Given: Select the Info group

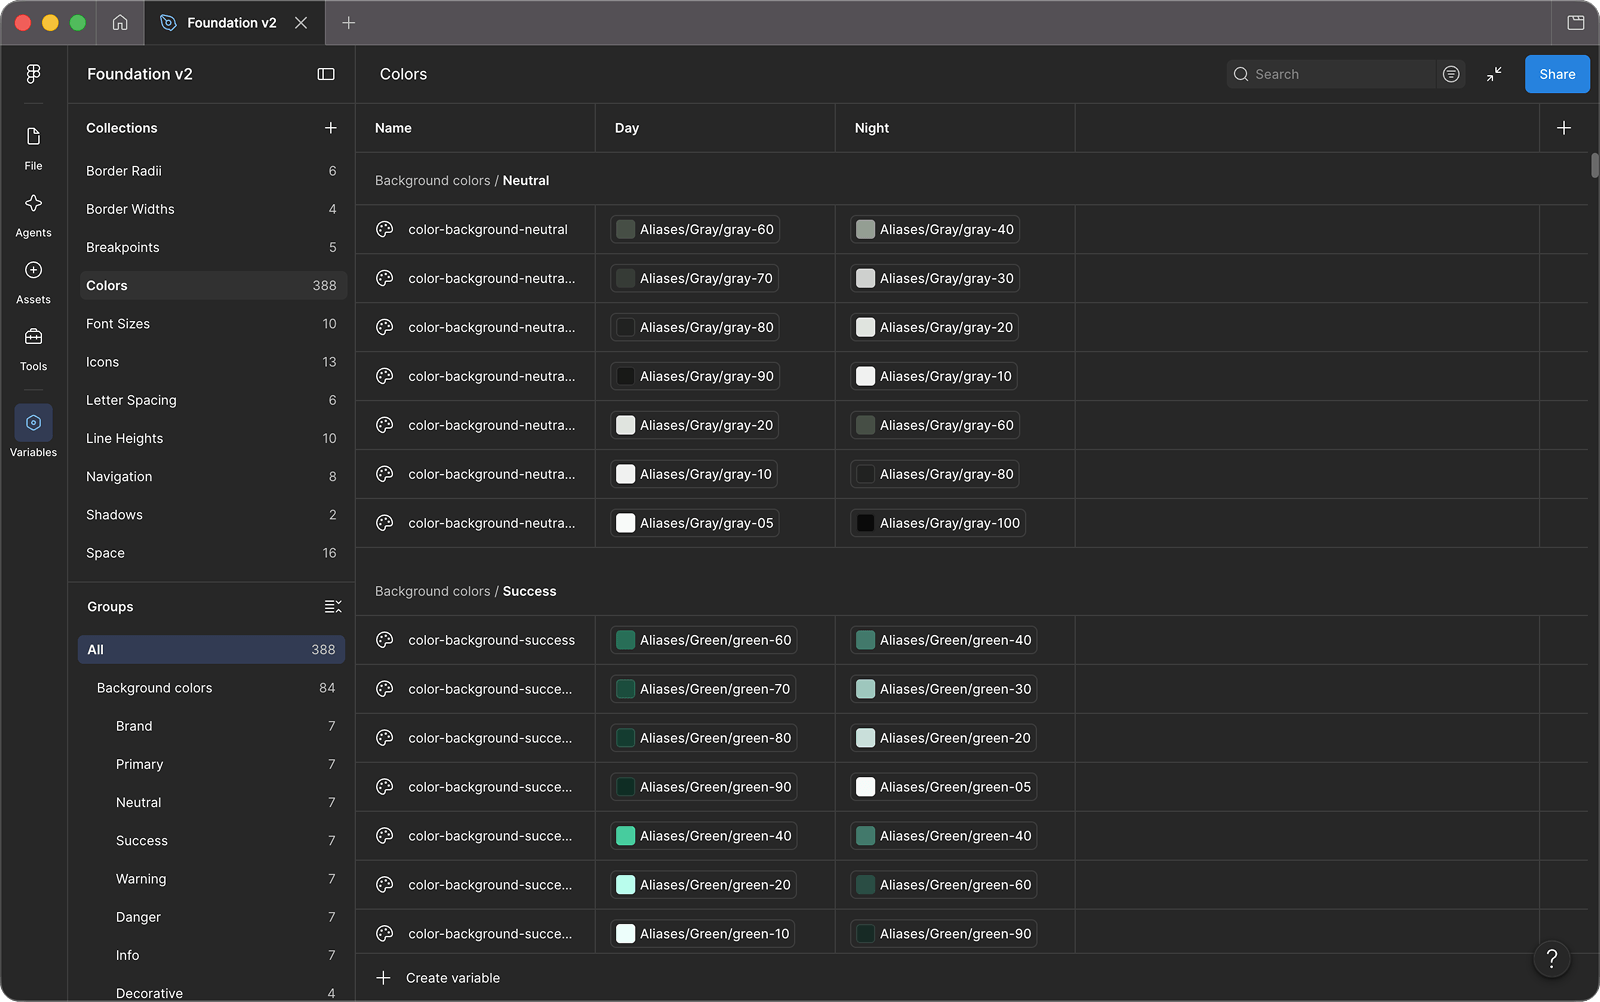Looking at the screenshot, I should point(212,956).
